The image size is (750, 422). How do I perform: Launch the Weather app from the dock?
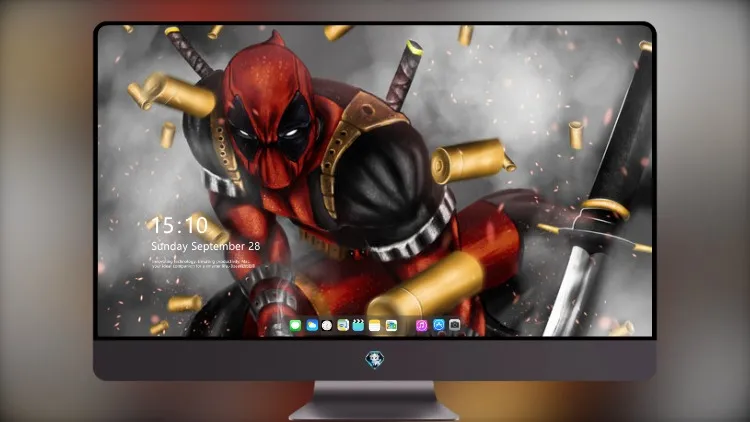coord(312,326)
